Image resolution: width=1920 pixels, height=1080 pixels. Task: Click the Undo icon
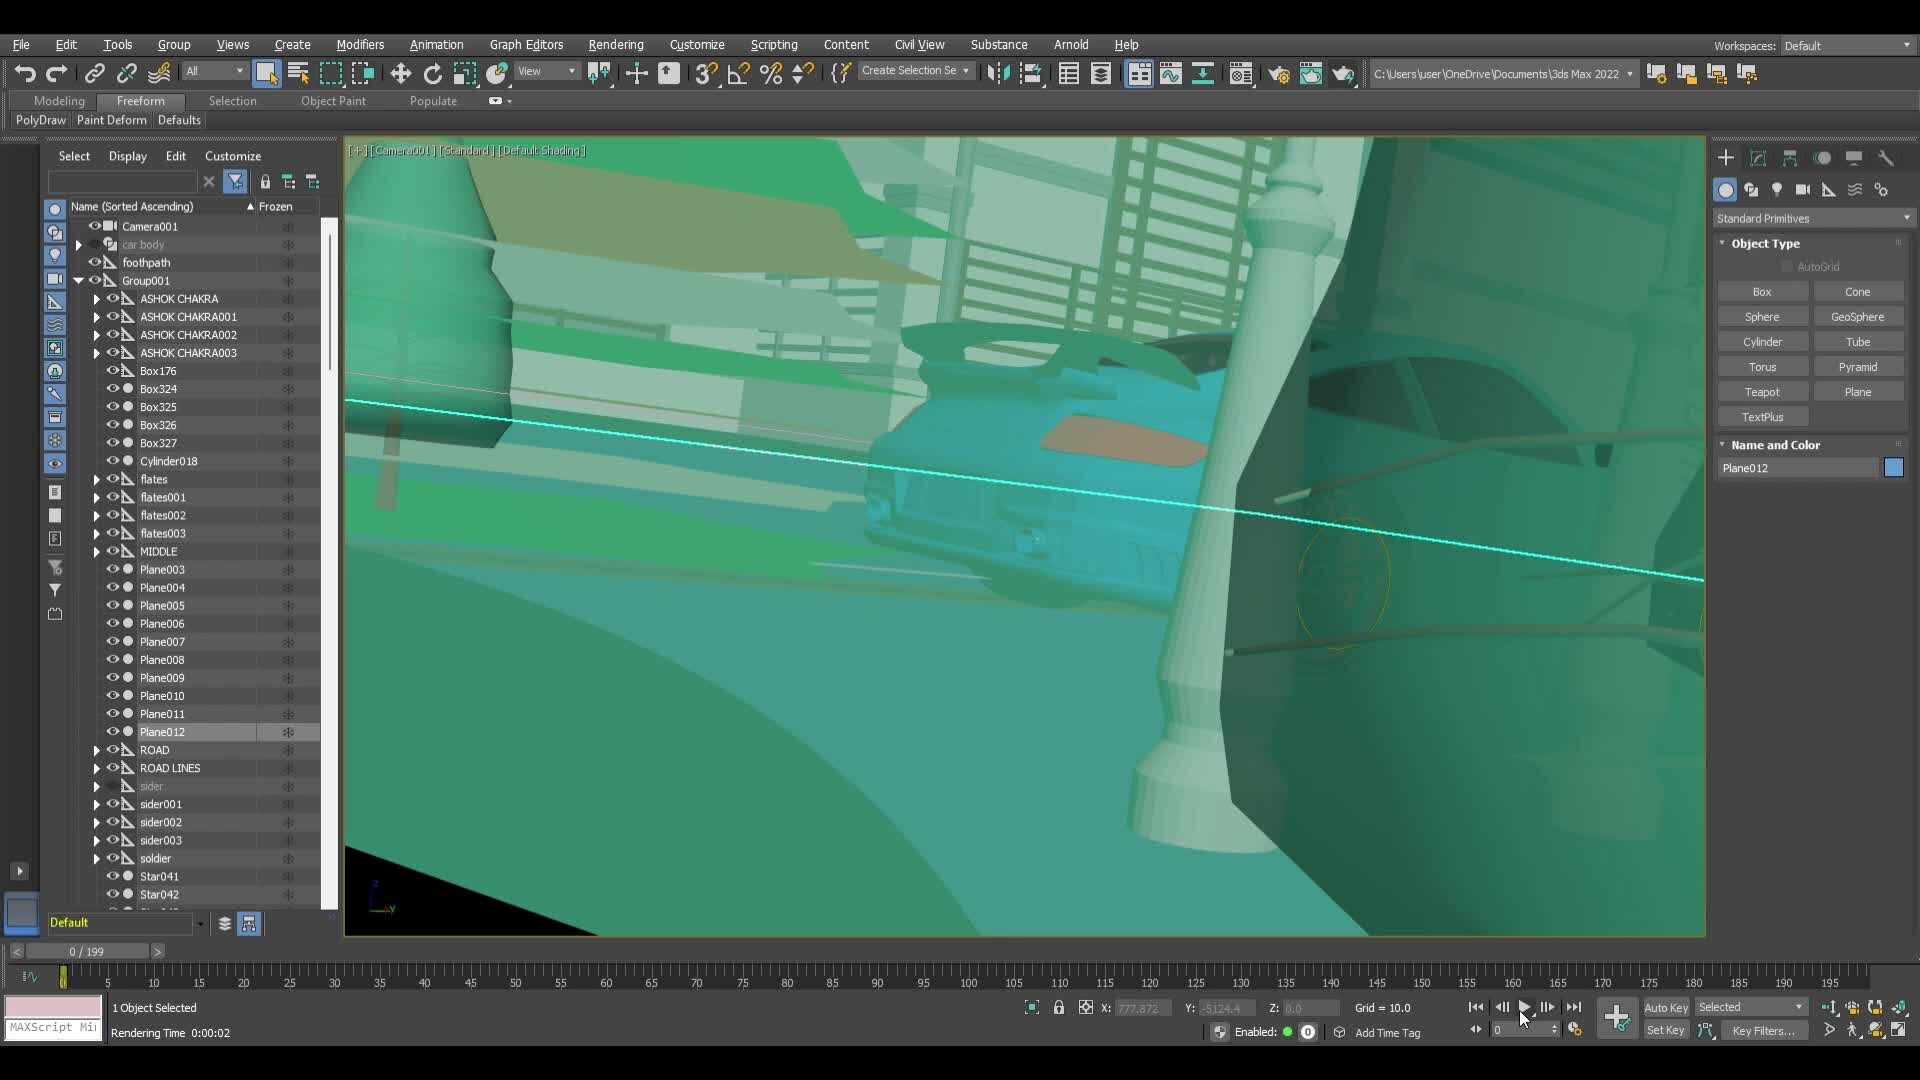click(26, 73)
